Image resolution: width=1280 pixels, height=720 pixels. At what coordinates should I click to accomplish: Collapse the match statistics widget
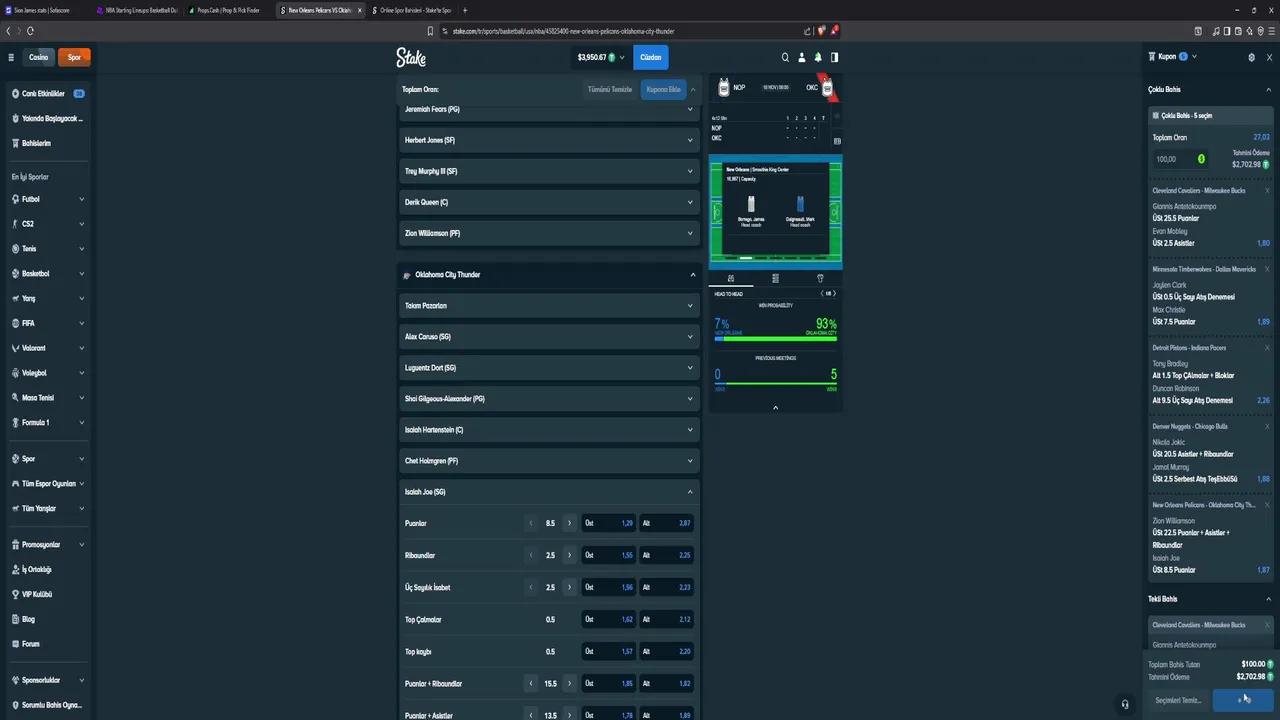coord(775,407)
